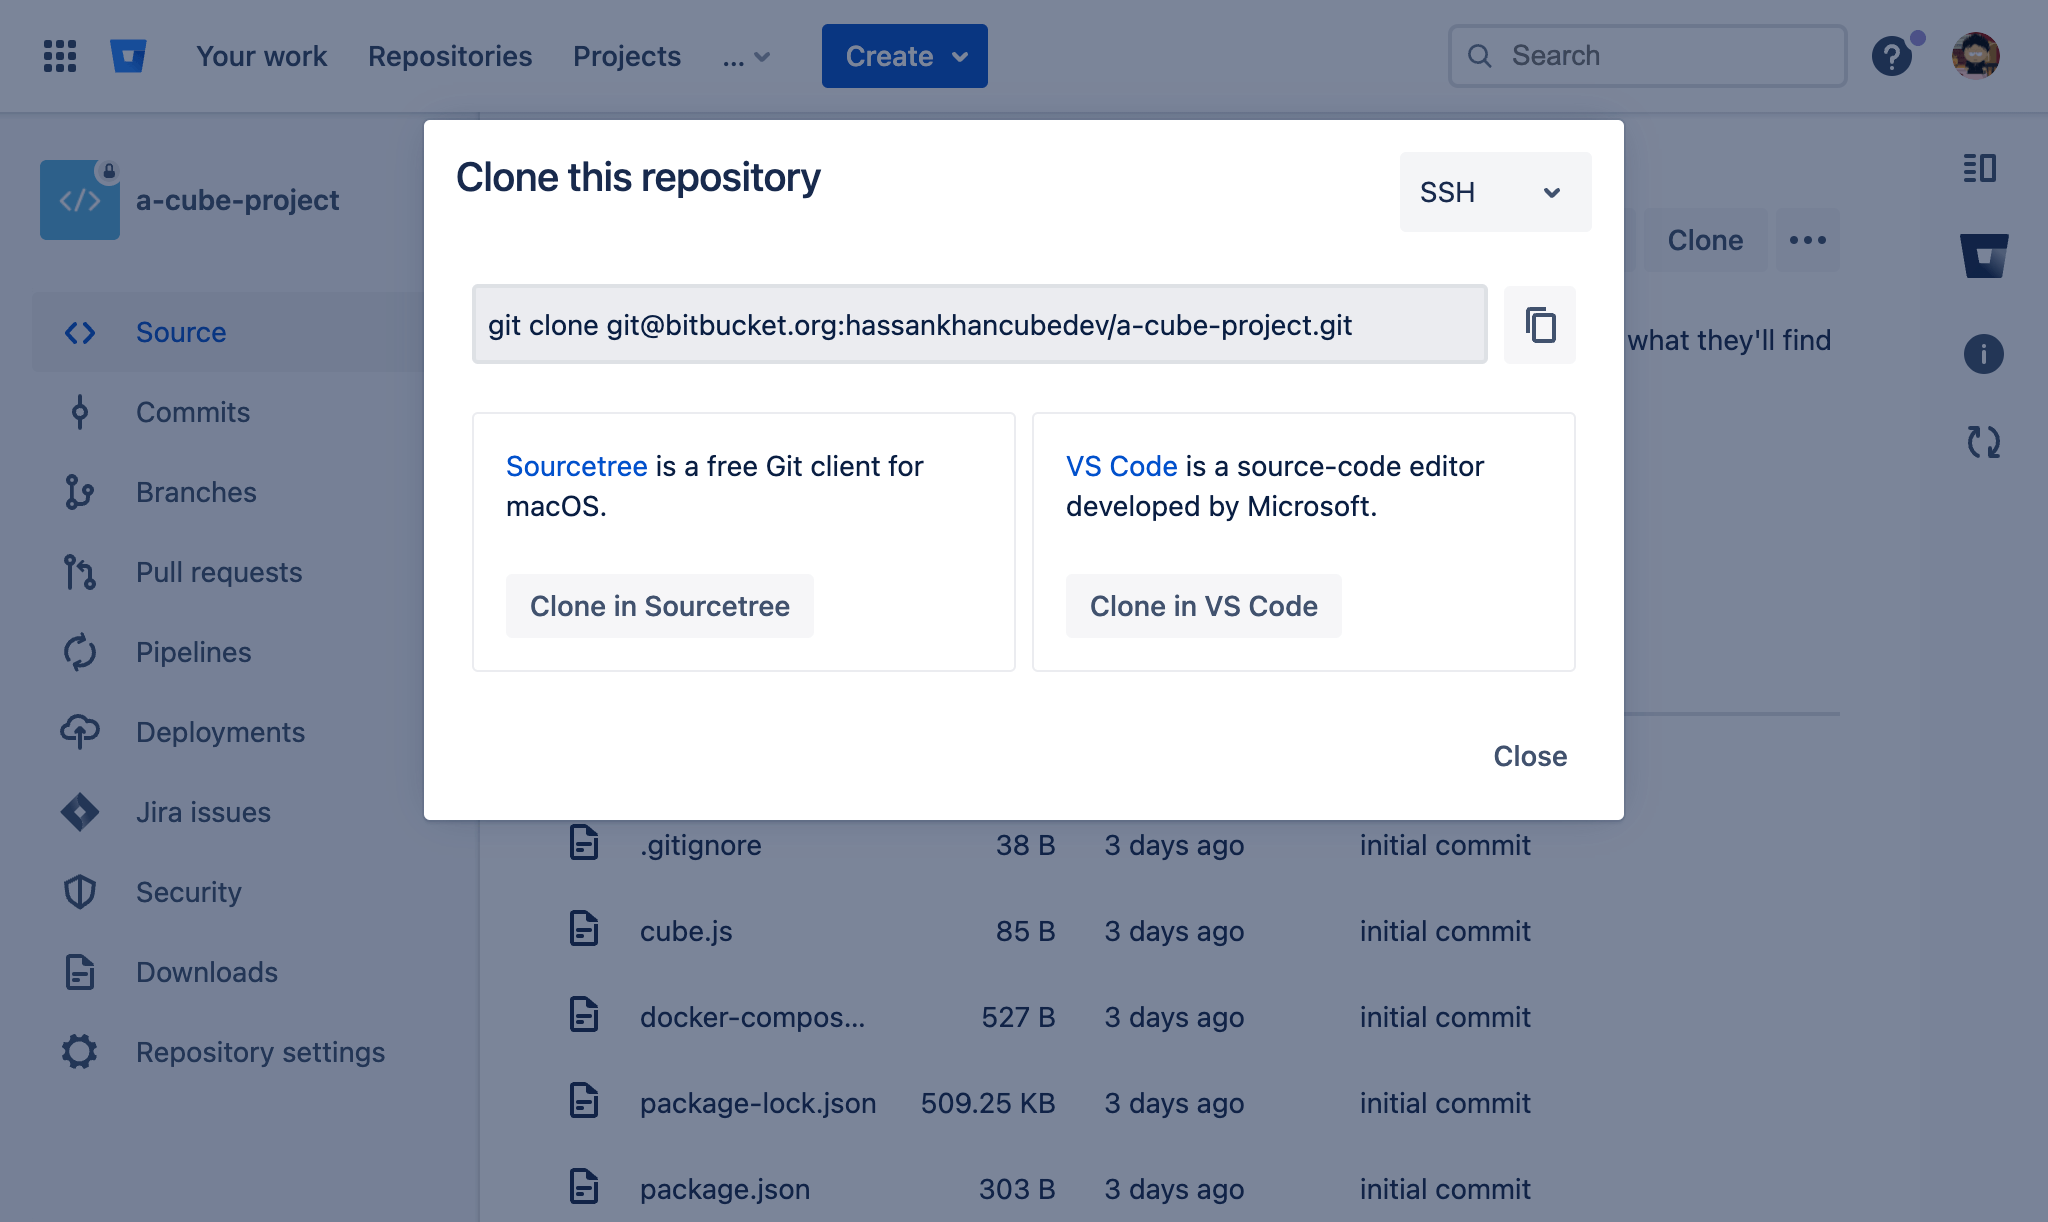Click the Repository settings gear icon

click(80, 1052)
